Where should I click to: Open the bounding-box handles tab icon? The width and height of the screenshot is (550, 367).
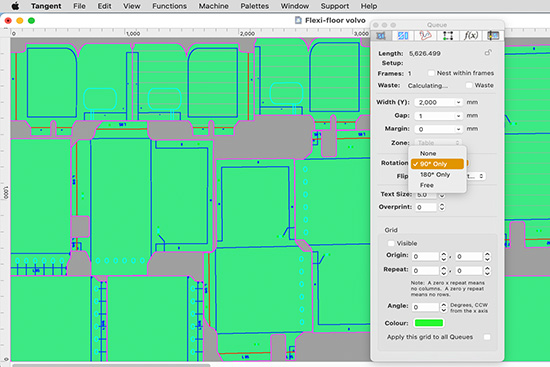point(448,35)
